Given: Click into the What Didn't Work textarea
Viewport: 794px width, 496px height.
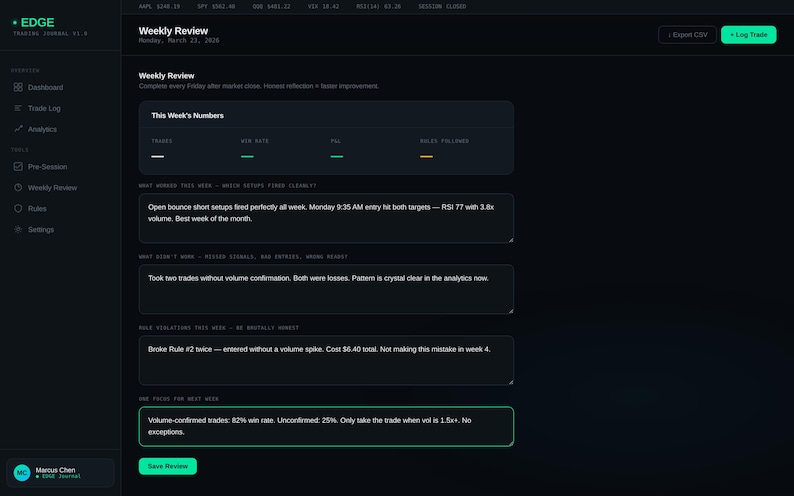Looking at the screenshot, I should click(x=326, y=289).
